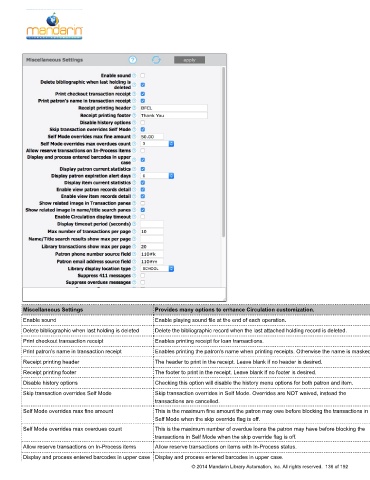Click info icon beside Receipt printing header
Screen dimensions: 370x480
134,108
